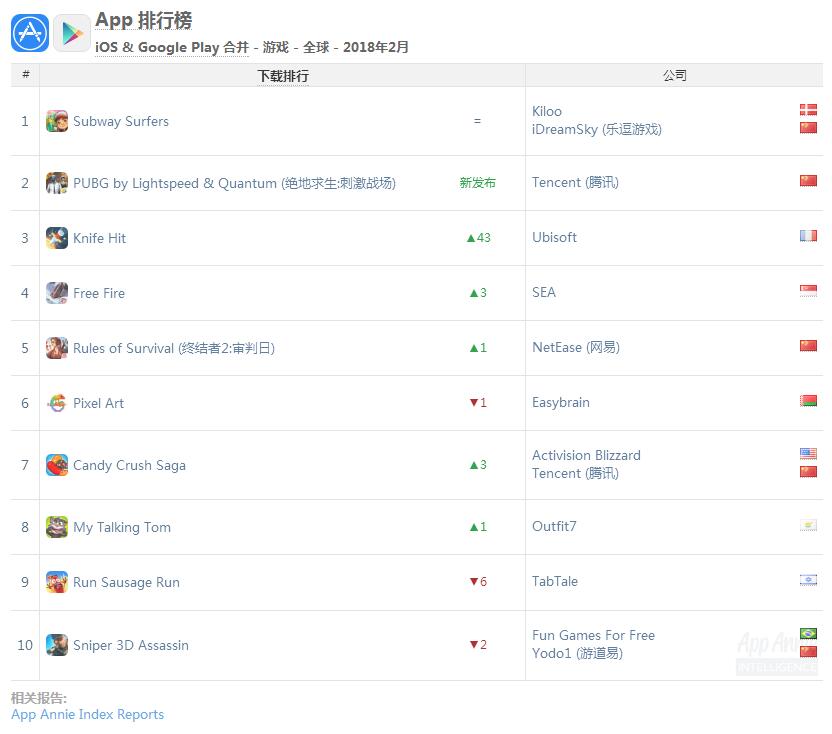Click the Sniper 3D Assassin game icon
The image size is (832, 734).
point(57,645)
